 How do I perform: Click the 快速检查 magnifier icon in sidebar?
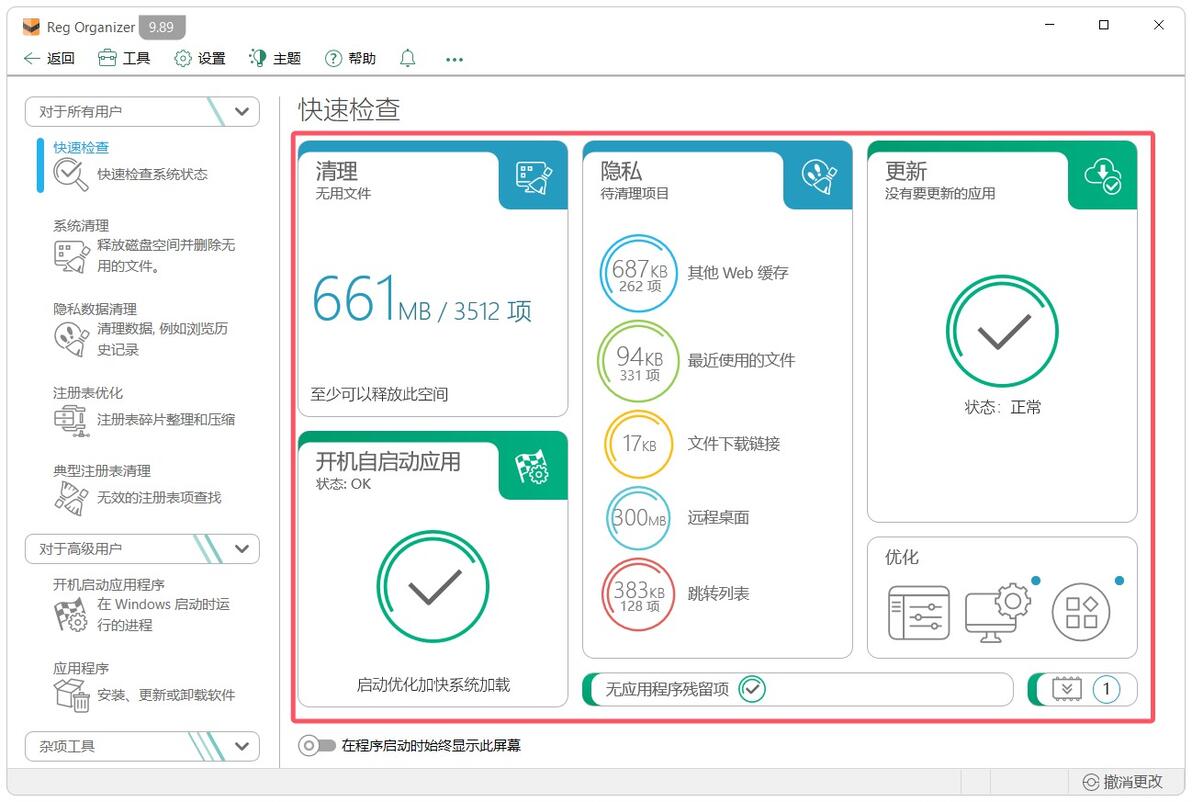[70, 175]
